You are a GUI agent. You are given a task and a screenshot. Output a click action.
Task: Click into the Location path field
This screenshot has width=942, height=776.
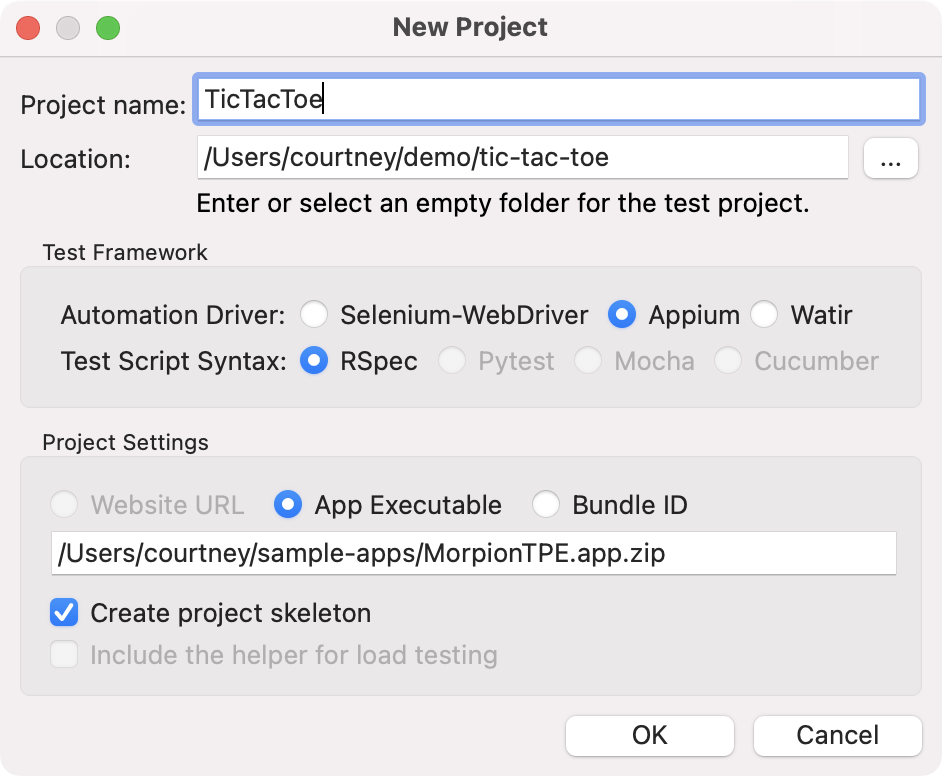tap(523, 157)
